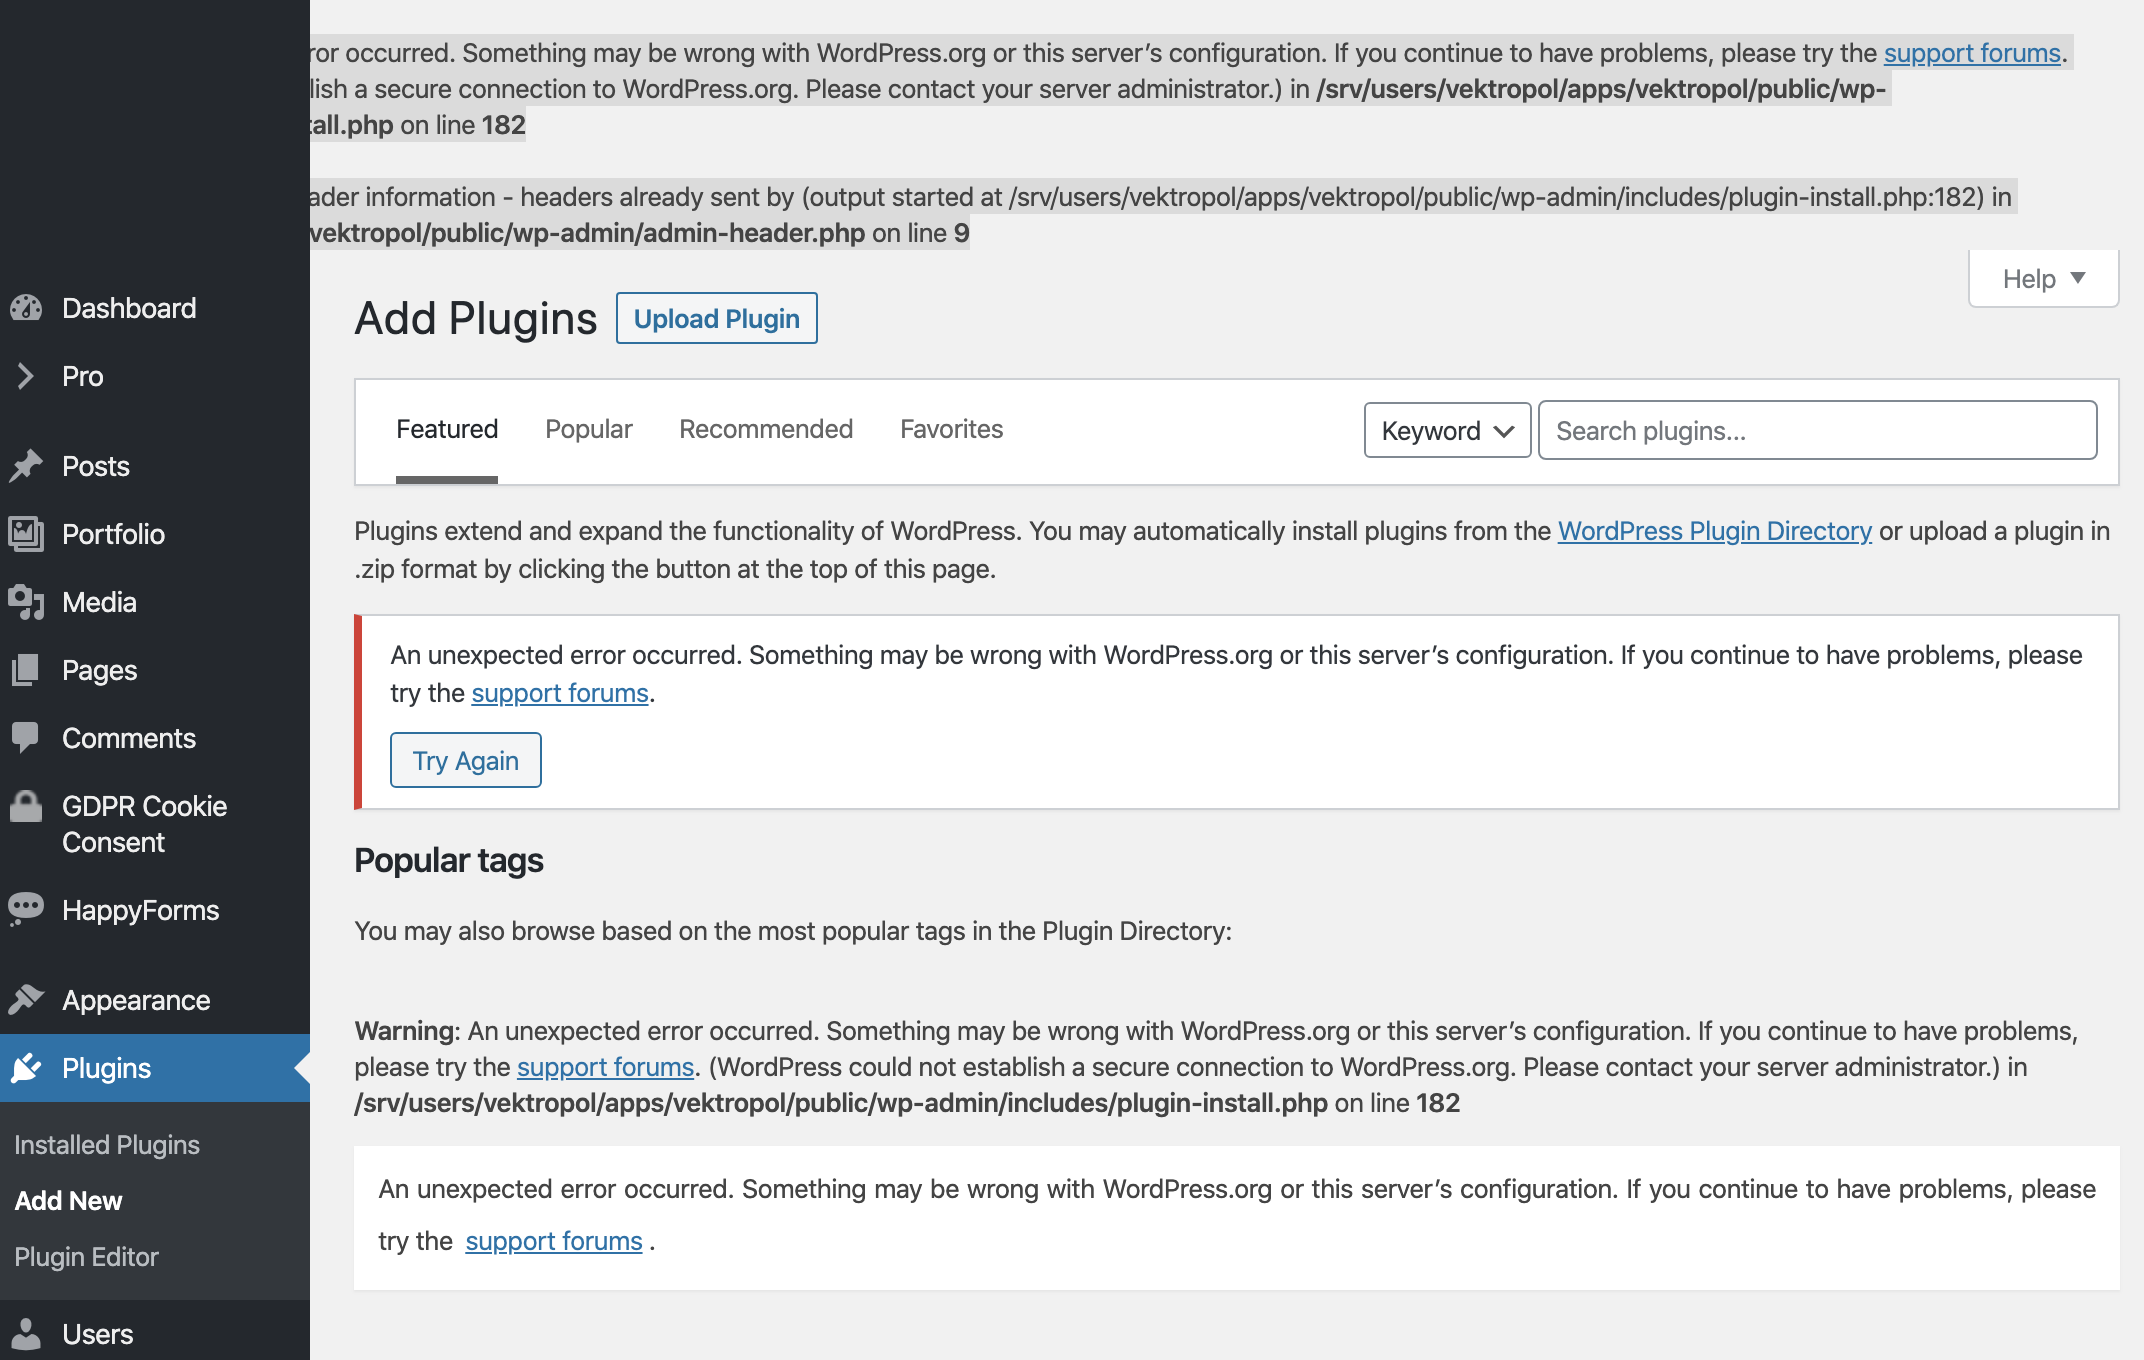Screen dimensions: 2144x1360
Task: Click the Pages icon in sidebar
Action: point(26,670)
